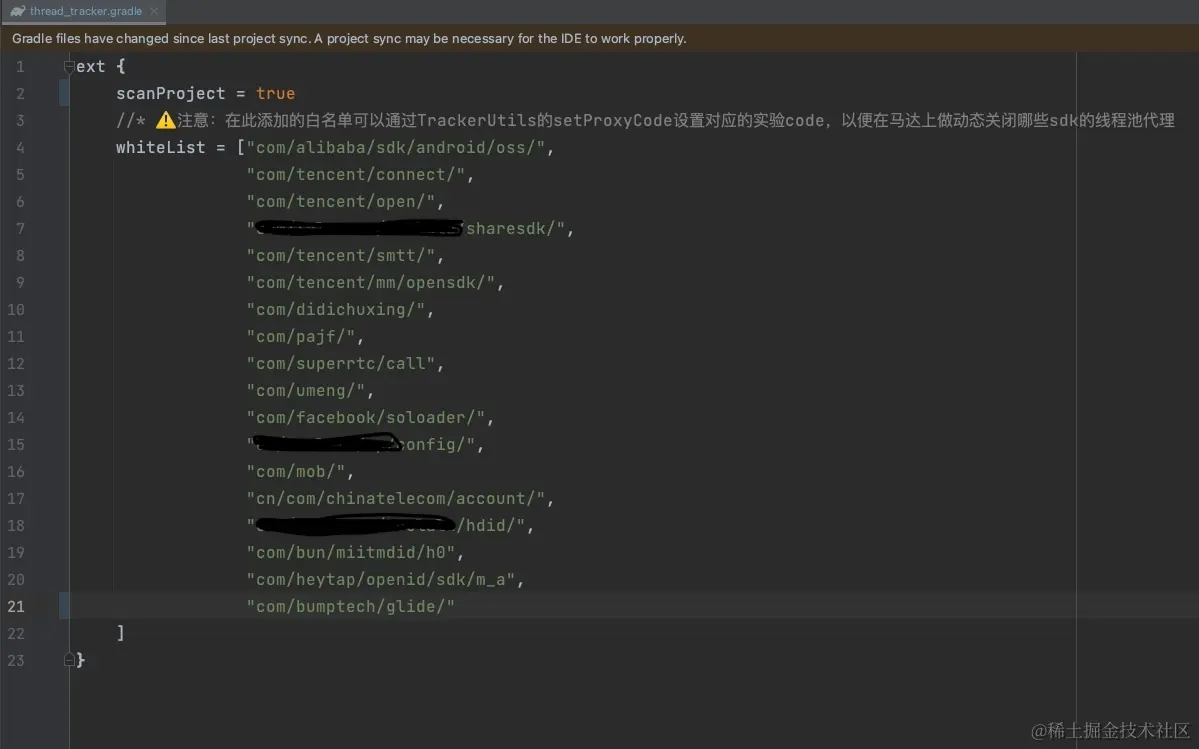Click the closing bracket on line 22
This screenshot has height=749, width=1199.
[x=121, y=633]
